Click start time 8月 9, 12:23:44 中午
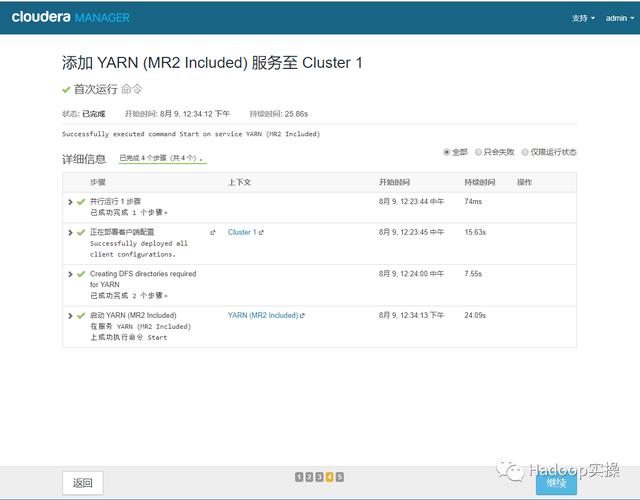The image size is (640, 500). [x=411, y=201]
